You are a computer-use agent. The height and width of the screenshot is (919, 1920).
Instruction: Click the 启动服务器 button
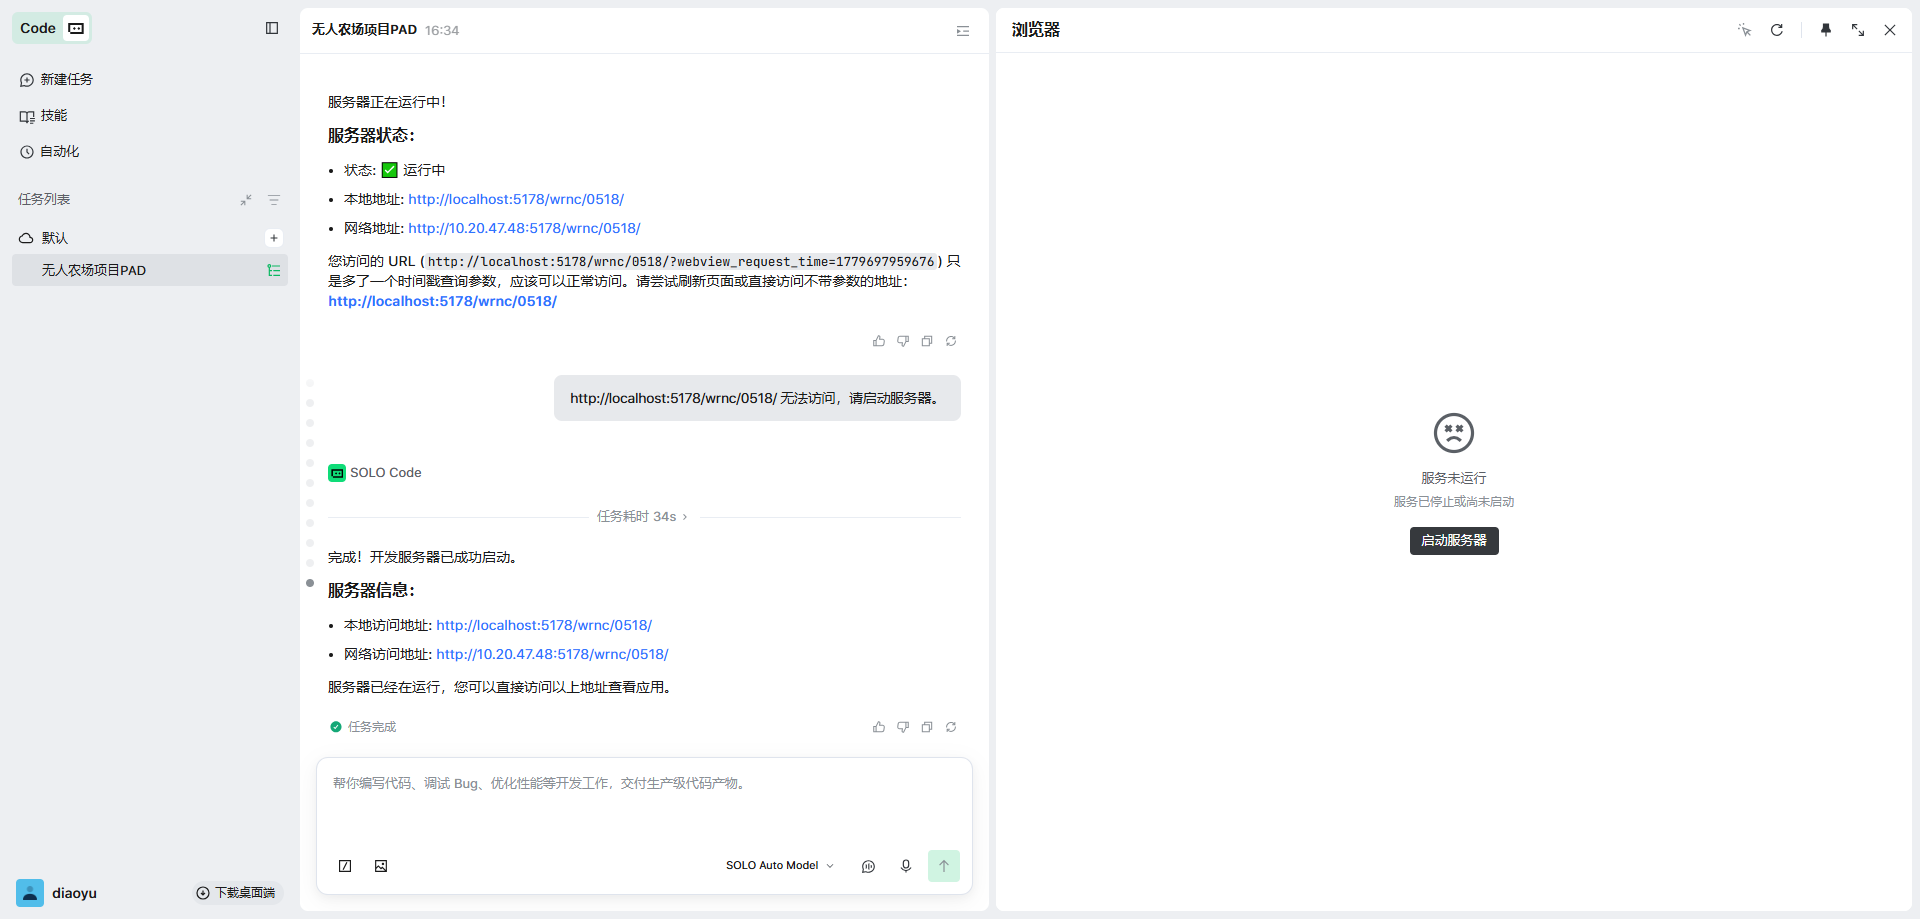pos(1454,541)
